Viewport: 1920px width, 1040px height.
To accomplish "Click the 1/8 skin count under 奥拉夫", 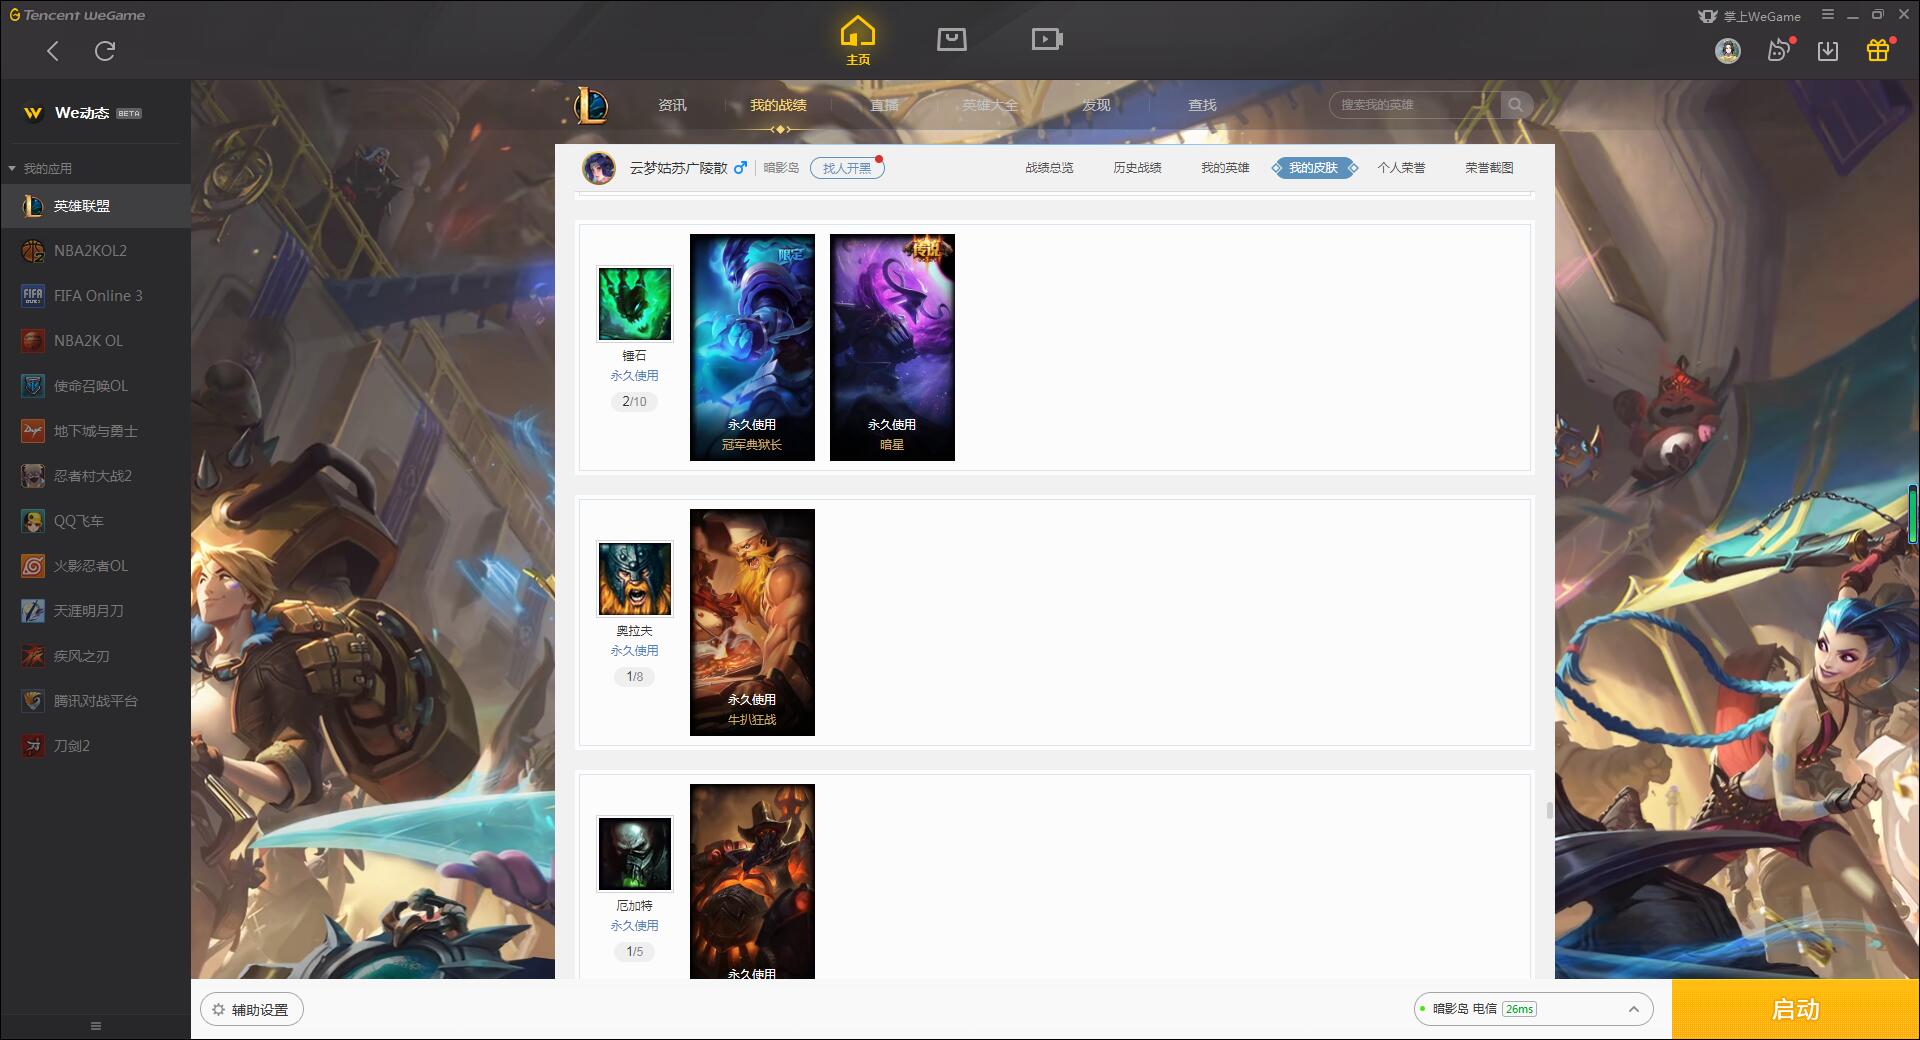I will [x=634, y=676].
